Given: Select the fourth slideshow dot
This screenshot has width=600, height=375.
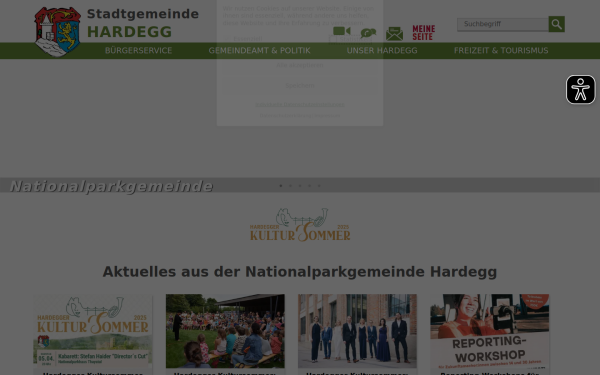Looking at the screenshot, I should click(x=310, y=186).
